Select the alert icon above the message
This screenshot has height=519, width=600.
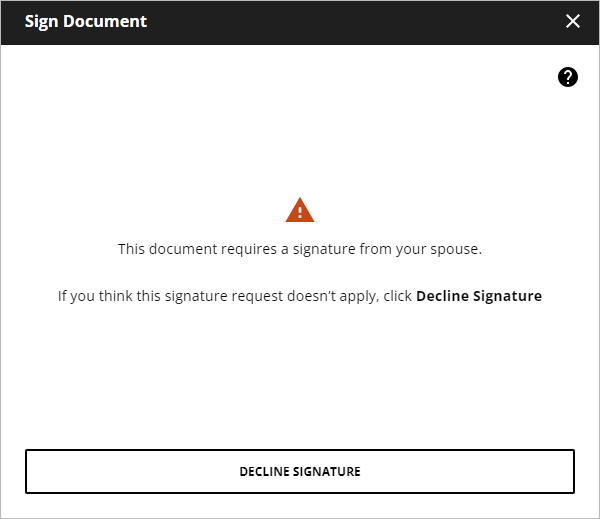click(300, 210)
